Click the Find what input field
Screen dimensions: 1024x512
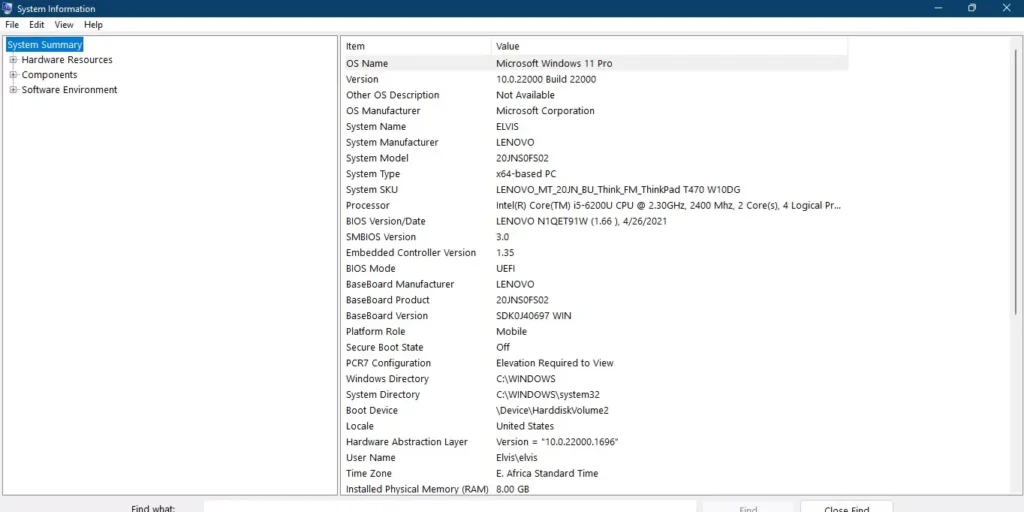[x=450, y=507]
